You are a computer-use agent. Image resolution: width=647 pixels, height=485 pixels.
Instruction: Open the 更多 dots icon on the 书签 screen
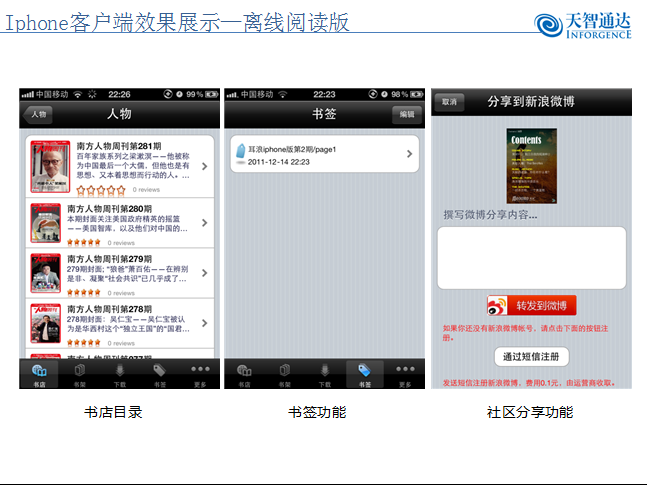coord(405,369)
